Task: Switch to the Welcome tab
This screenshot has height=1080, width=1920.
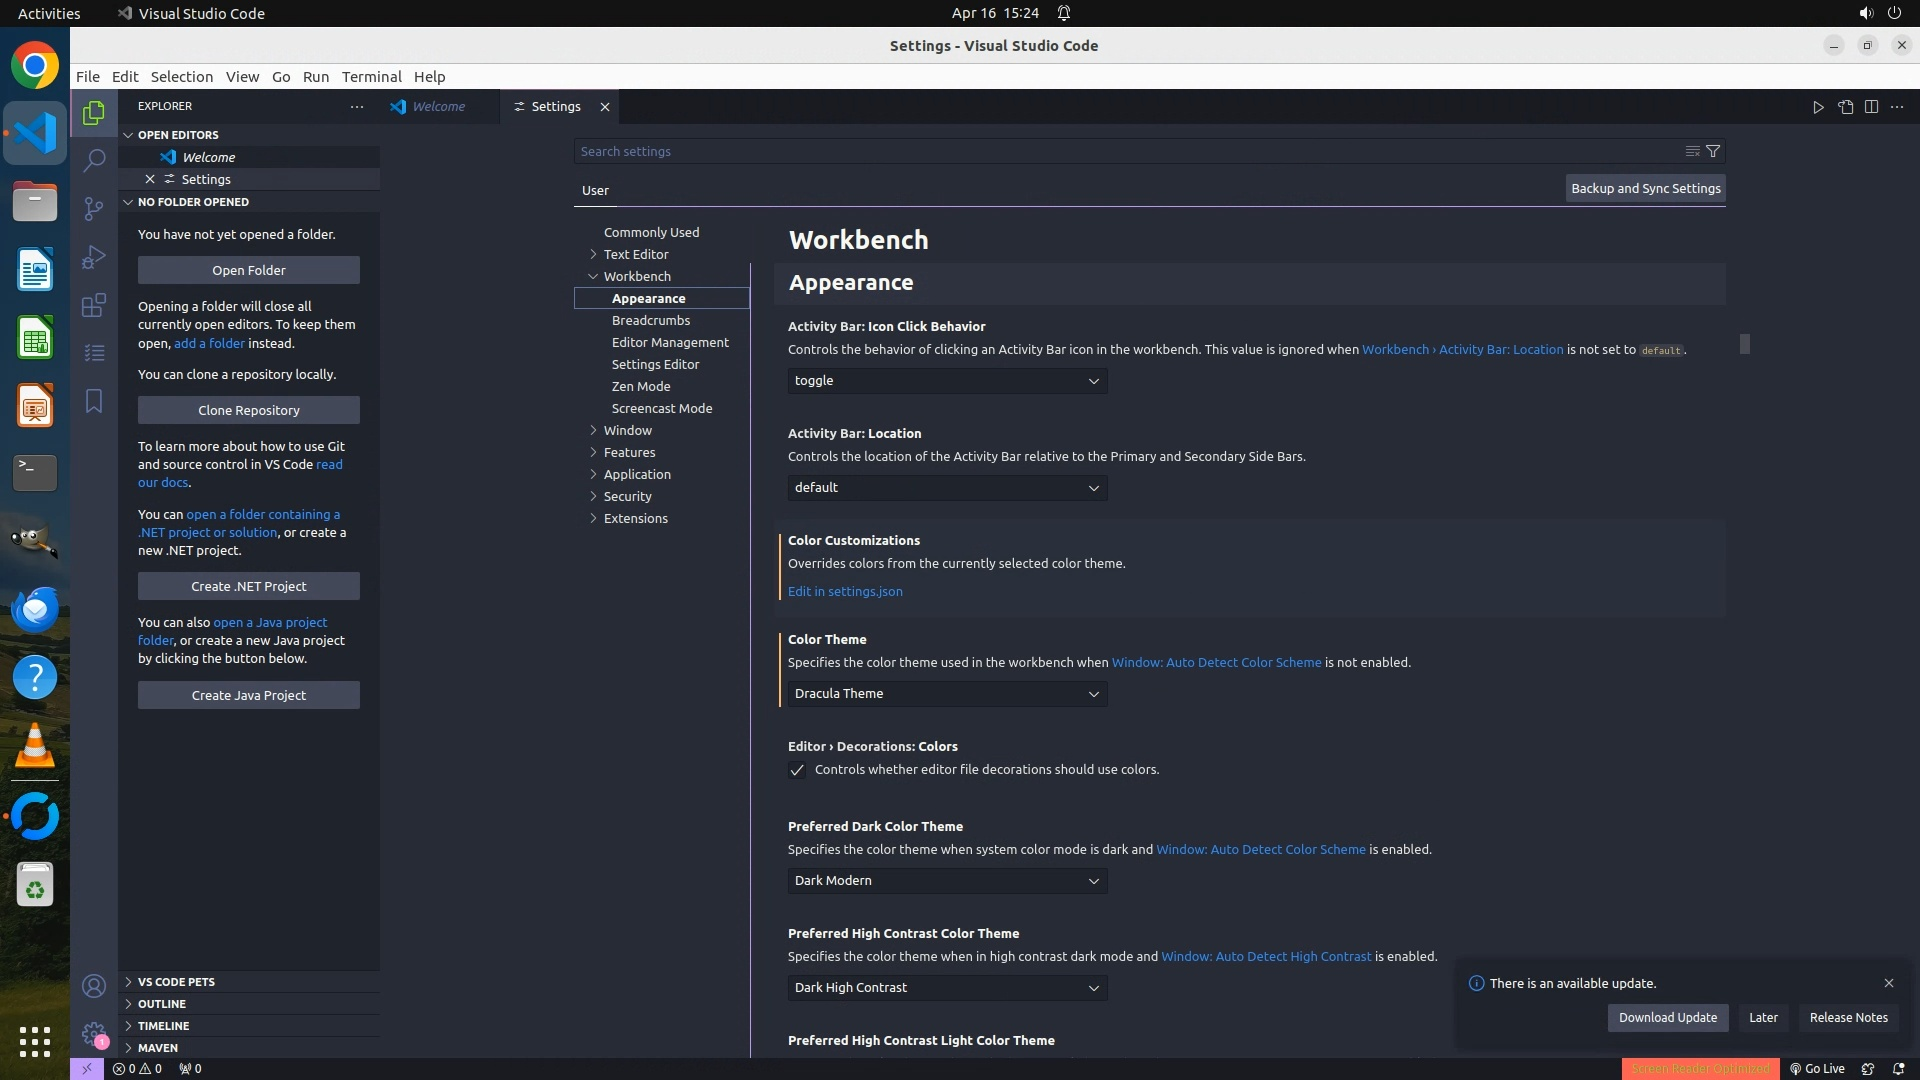Action: 438,107
